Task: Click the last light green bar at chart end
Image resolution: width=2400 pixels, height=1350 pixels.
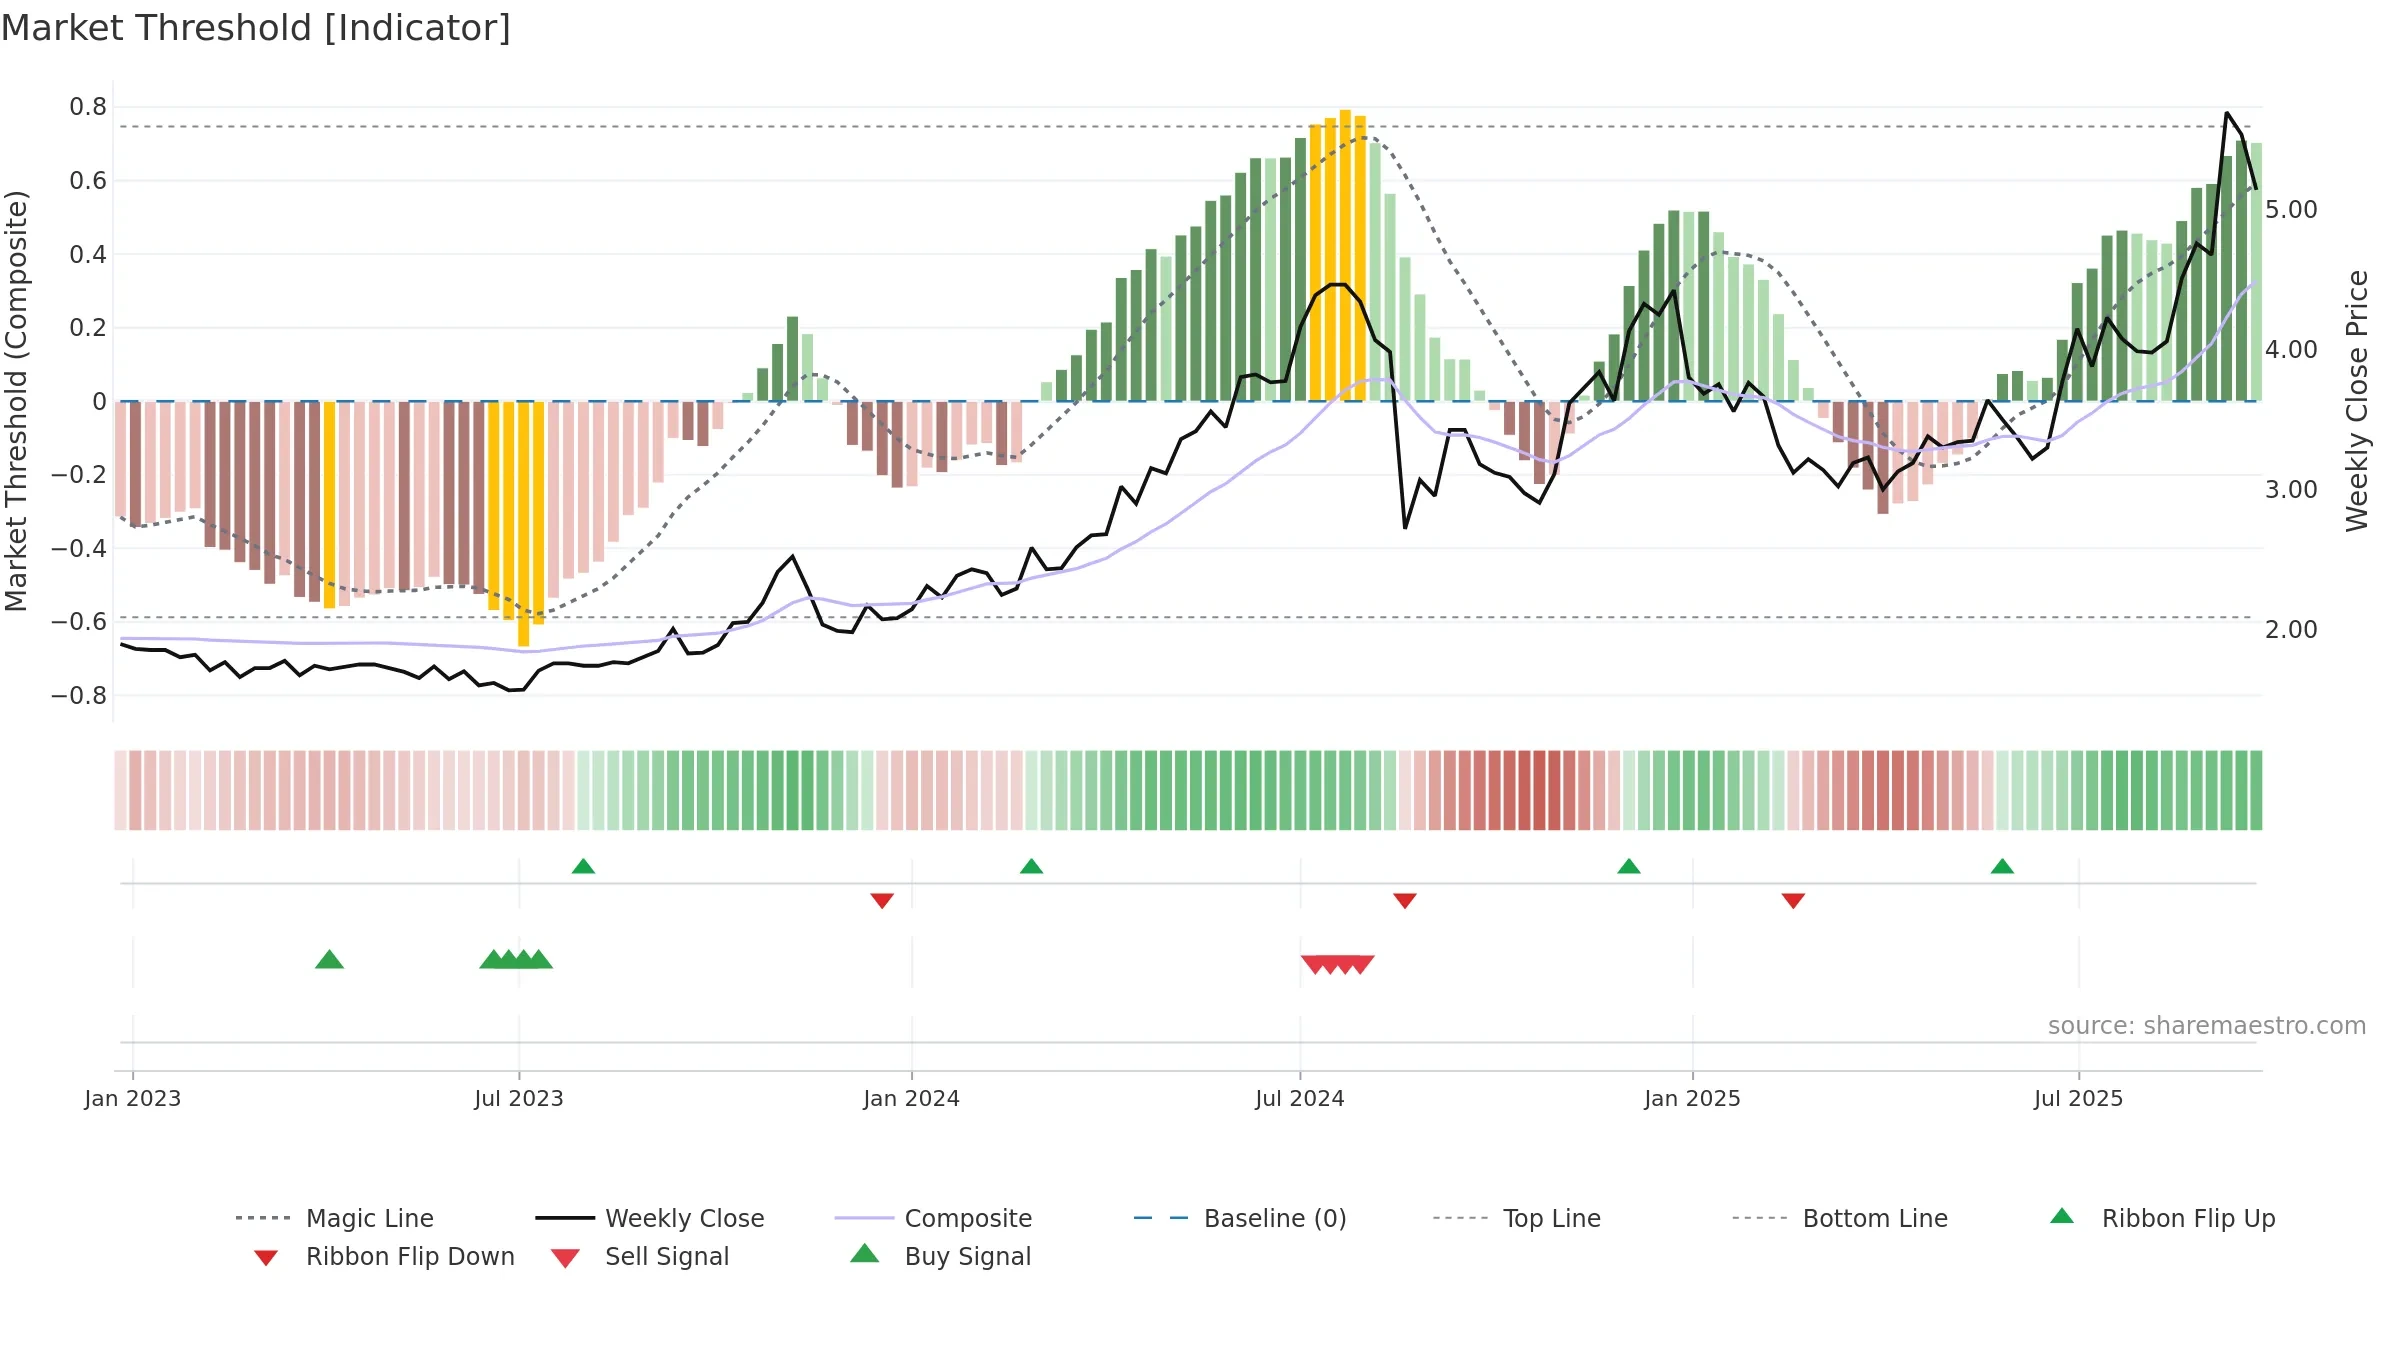Action: (x=2256, y=272)
